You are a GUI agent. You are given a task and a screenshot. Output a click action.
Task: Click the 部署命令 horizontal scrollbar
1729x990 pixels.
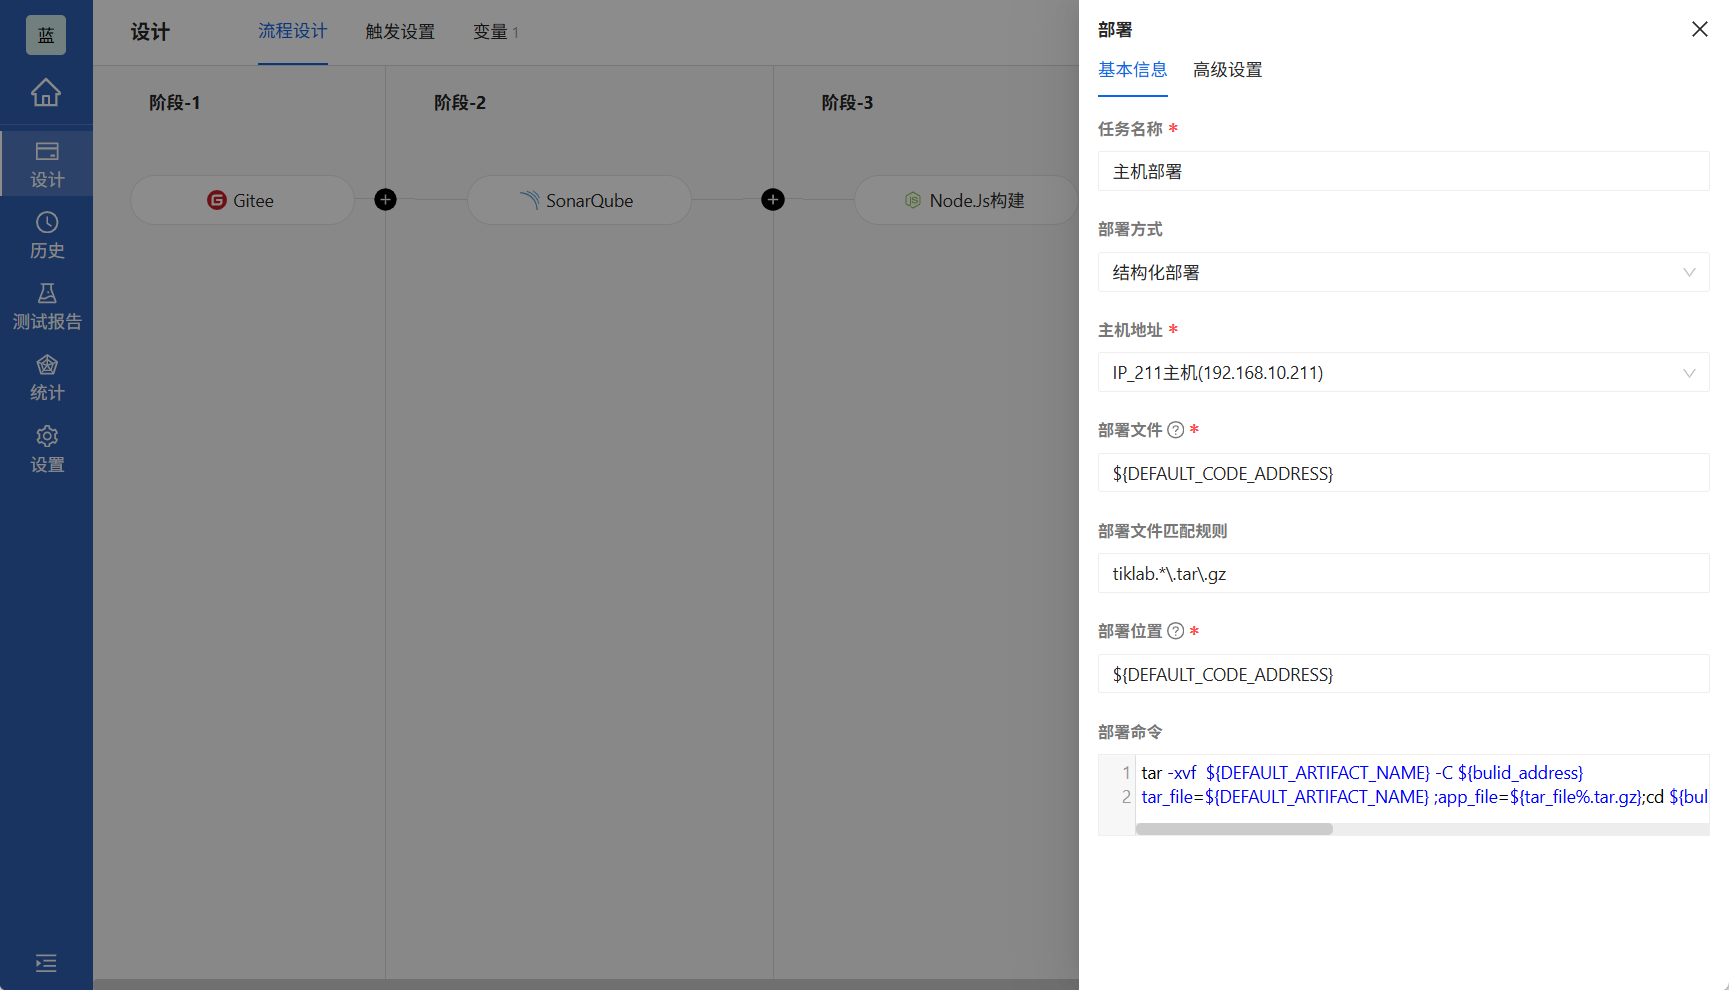1234,829
